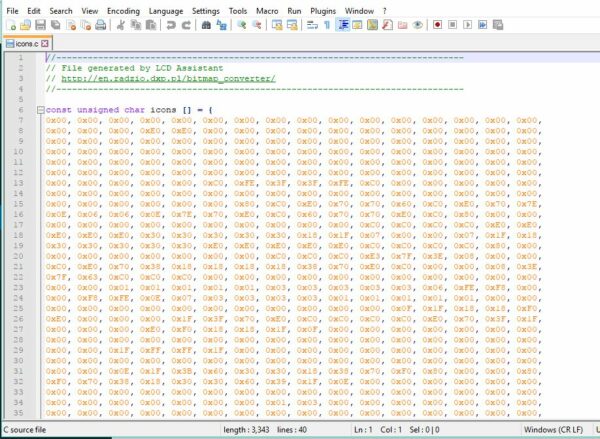This screenshot has width=600, height=439.
Task: Open file using folder toolbar icon
Action: coord(25,25)
